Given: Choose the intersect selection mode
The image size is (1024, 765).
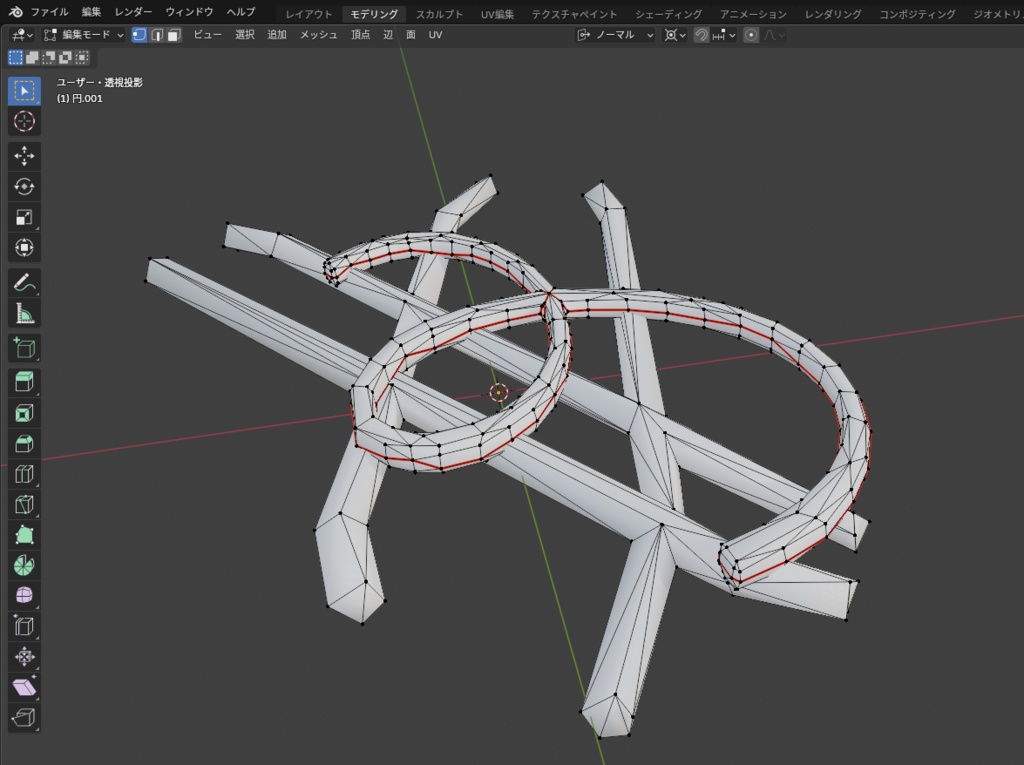Looking at the screenshot, I should (81, 57).
